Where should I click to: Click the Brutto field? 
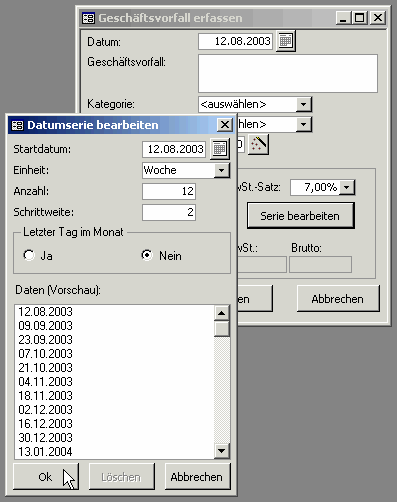coord(320,264)
